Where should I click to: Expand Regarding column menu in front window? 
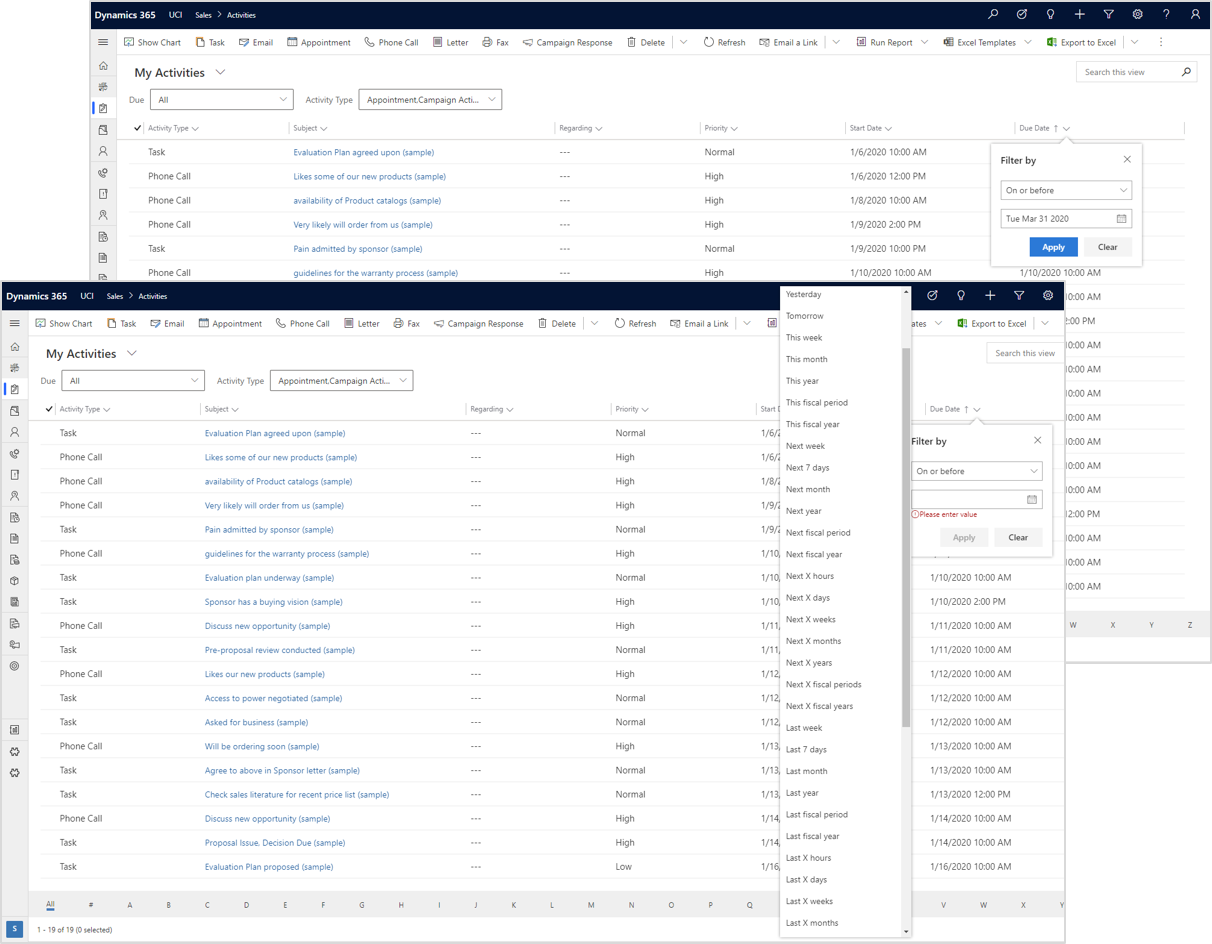509,409
